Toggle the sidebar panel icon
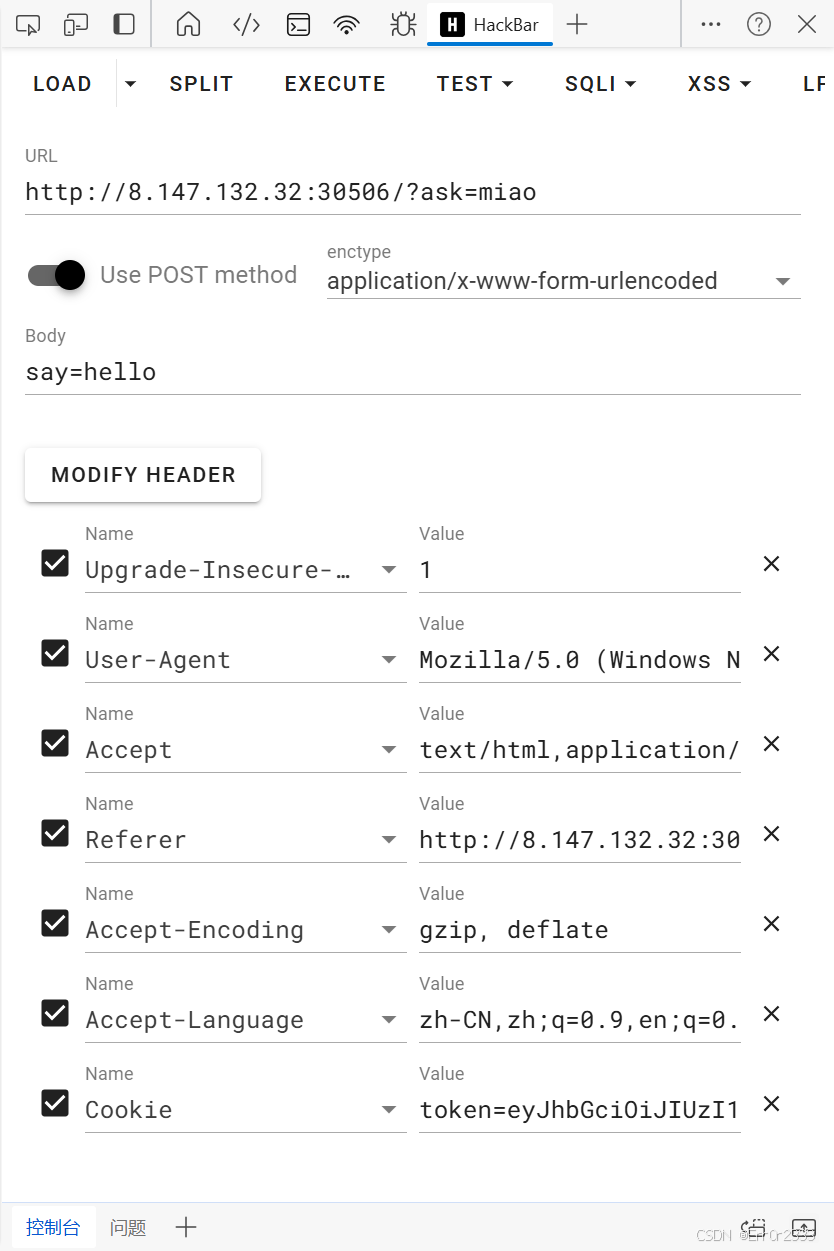 click(x=123, y=23)
